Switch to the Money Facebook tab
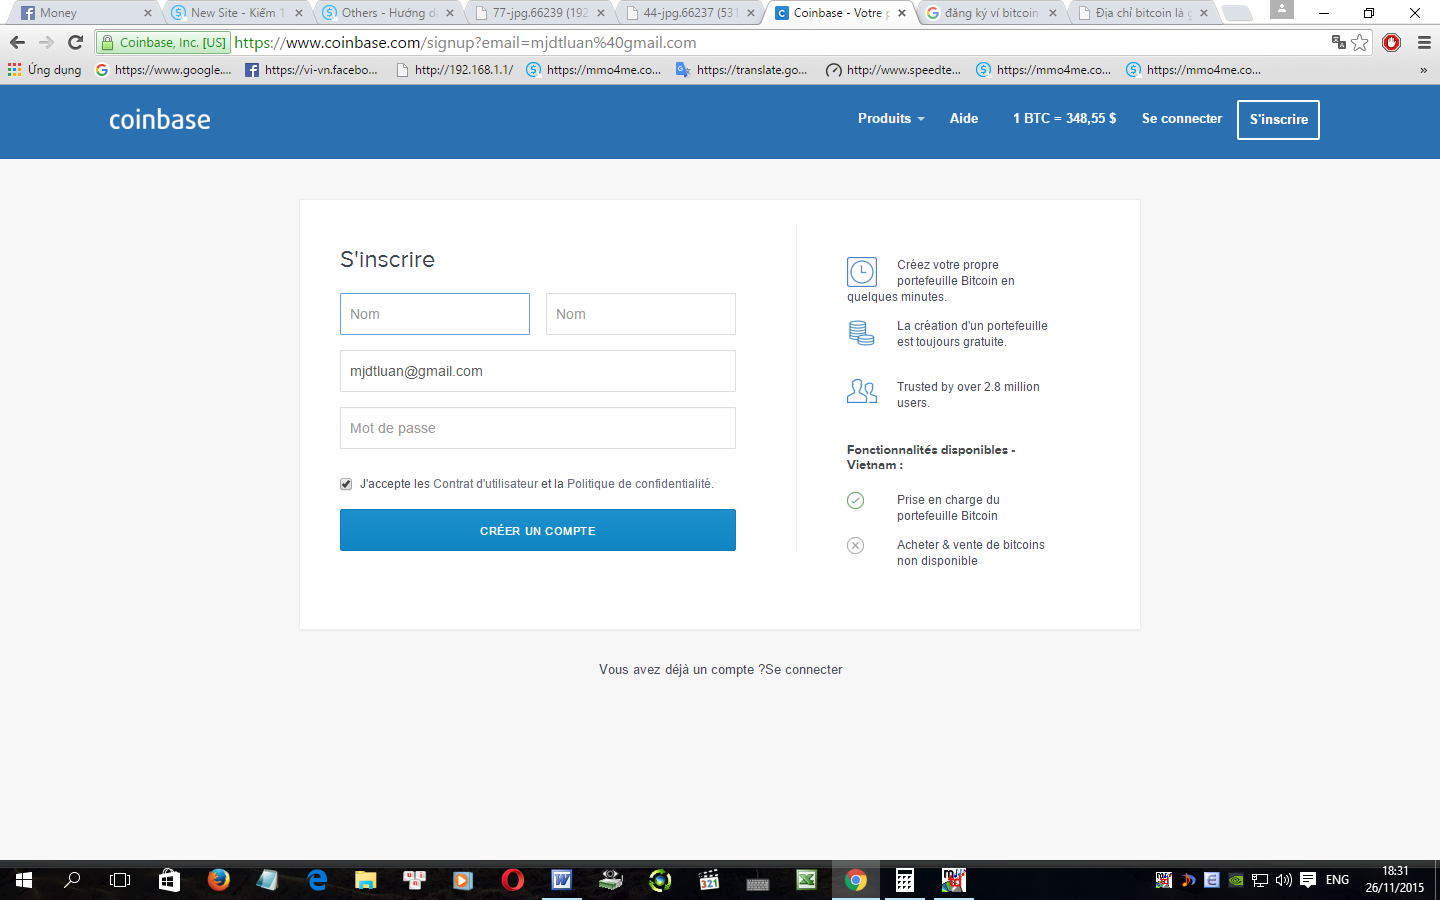Screen dimensions: 1440x900 tap(84, 13)
